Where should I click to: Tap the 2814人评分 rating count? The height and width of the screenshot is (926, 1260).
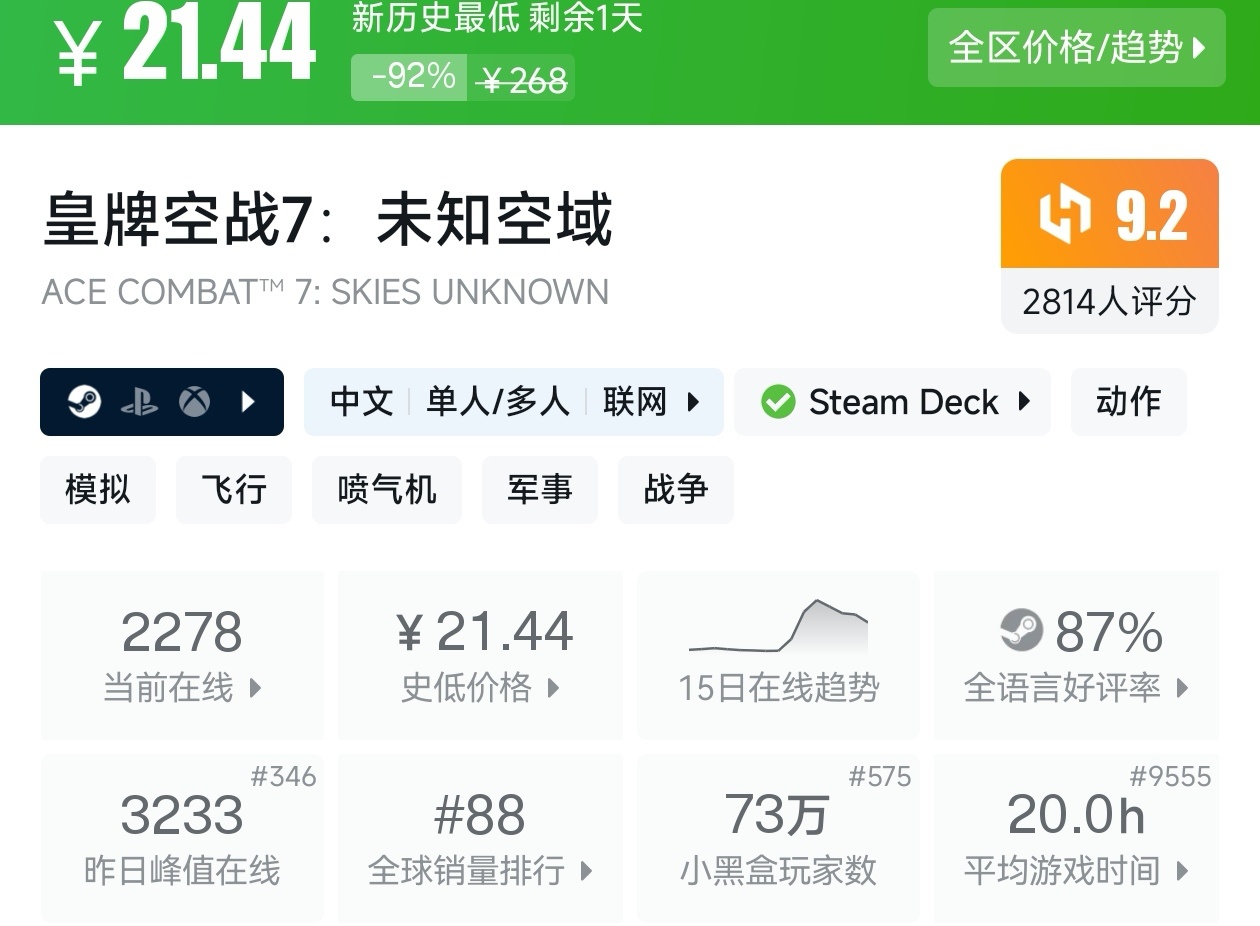coord(1110,301)
